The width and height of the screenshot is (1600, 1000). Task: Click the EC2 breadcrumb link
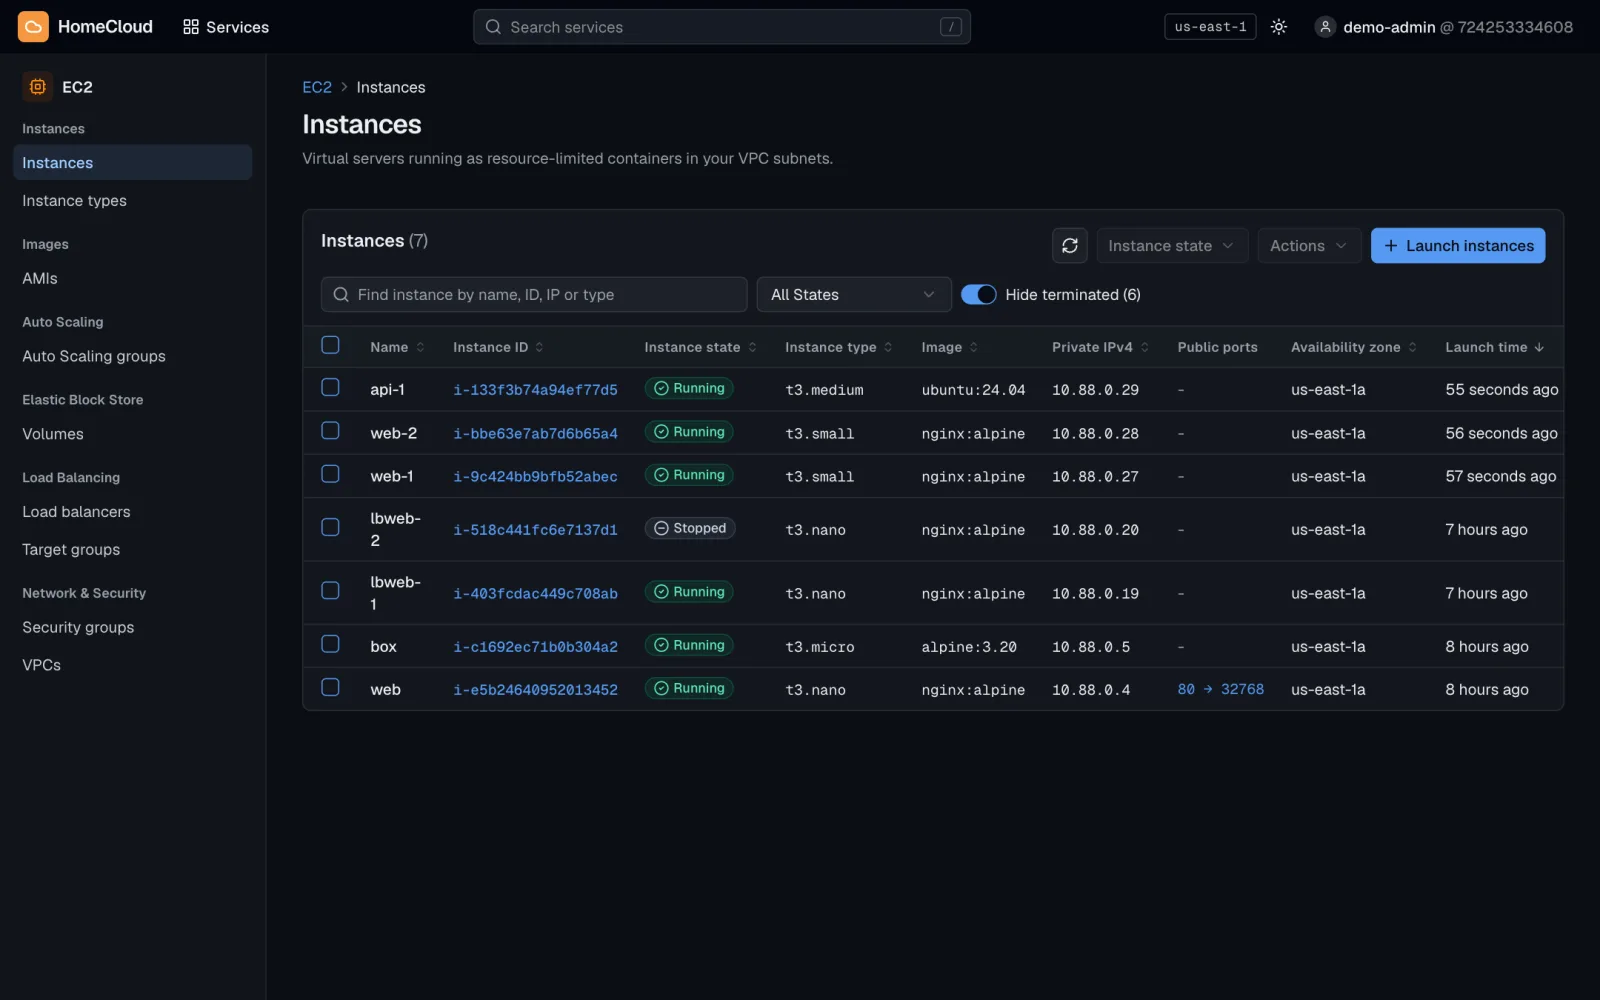click(317, 88)
